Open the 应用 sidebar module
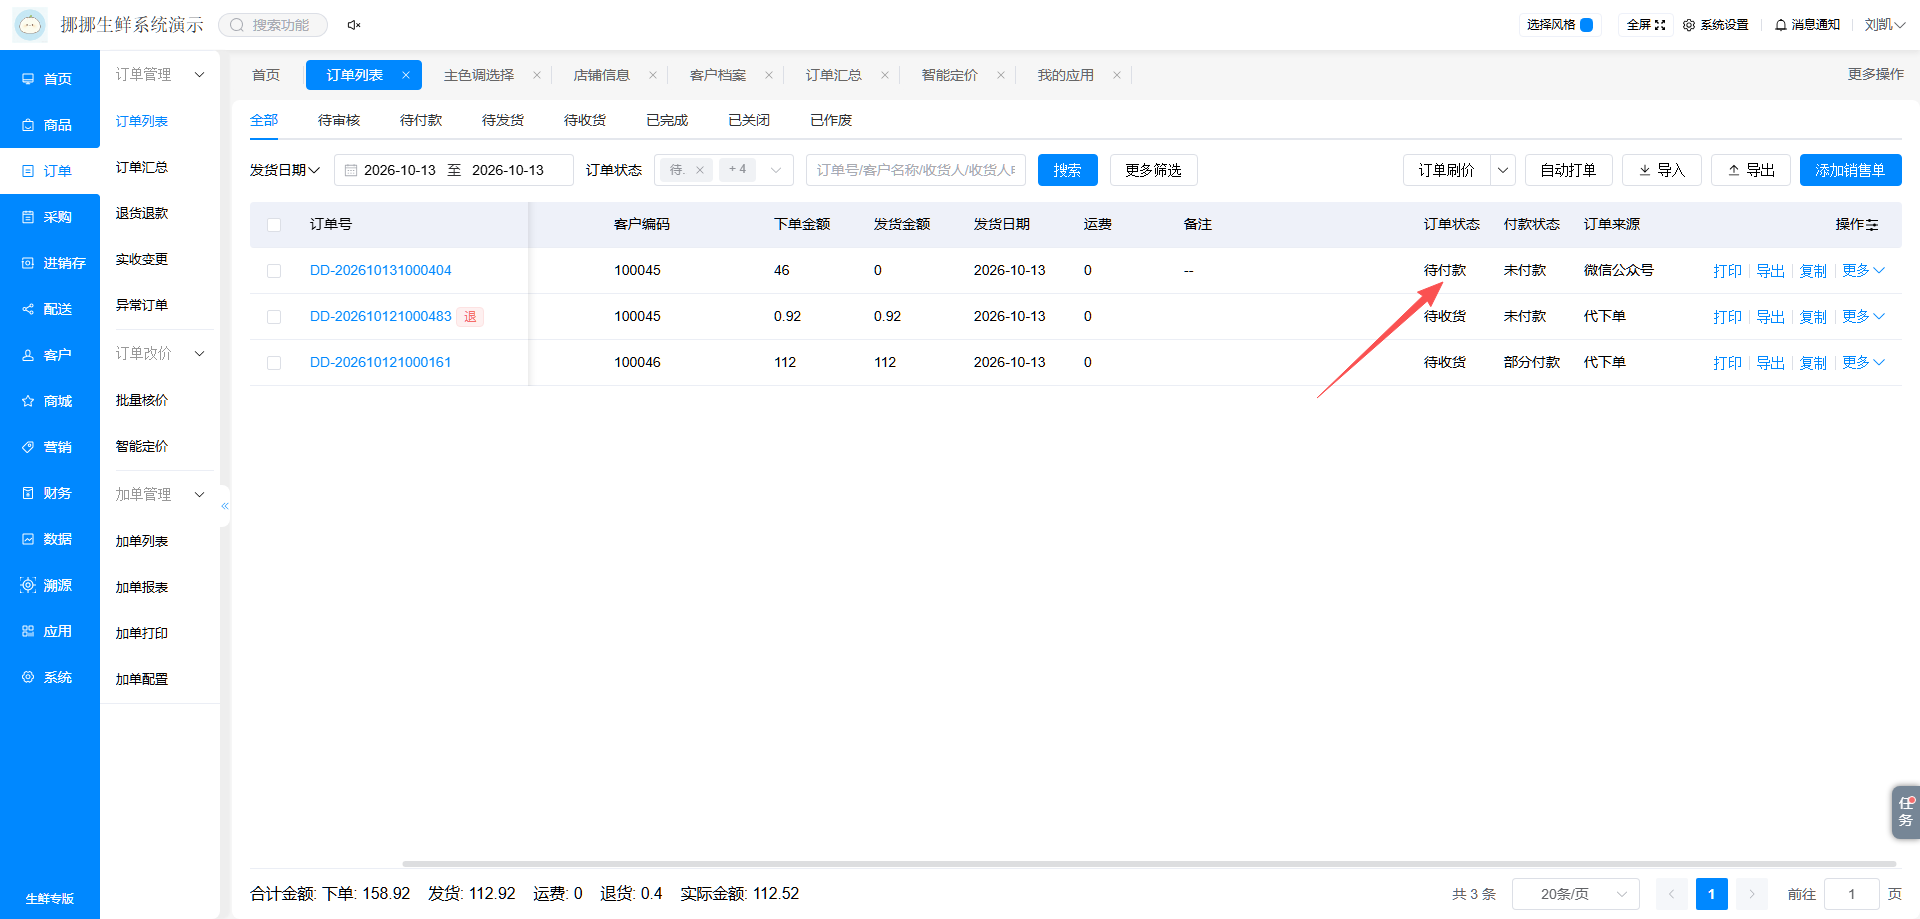1920x919 pixels. pos(50,631)
